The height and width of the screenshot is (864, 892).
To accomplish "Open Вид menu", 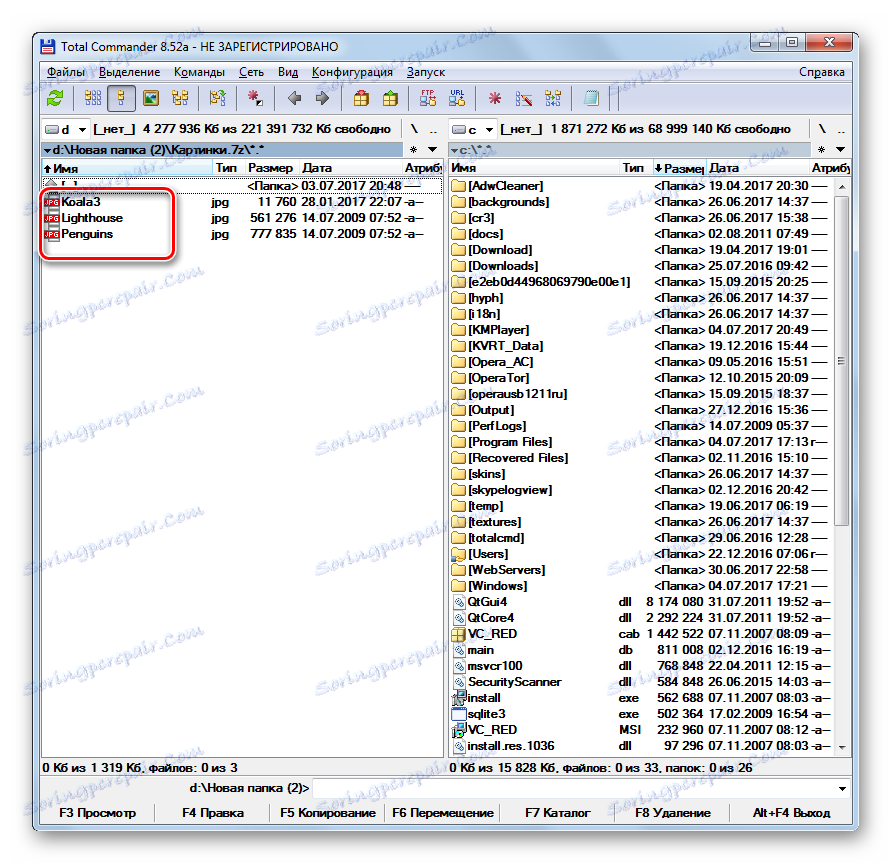I will [x=288, y=72].
